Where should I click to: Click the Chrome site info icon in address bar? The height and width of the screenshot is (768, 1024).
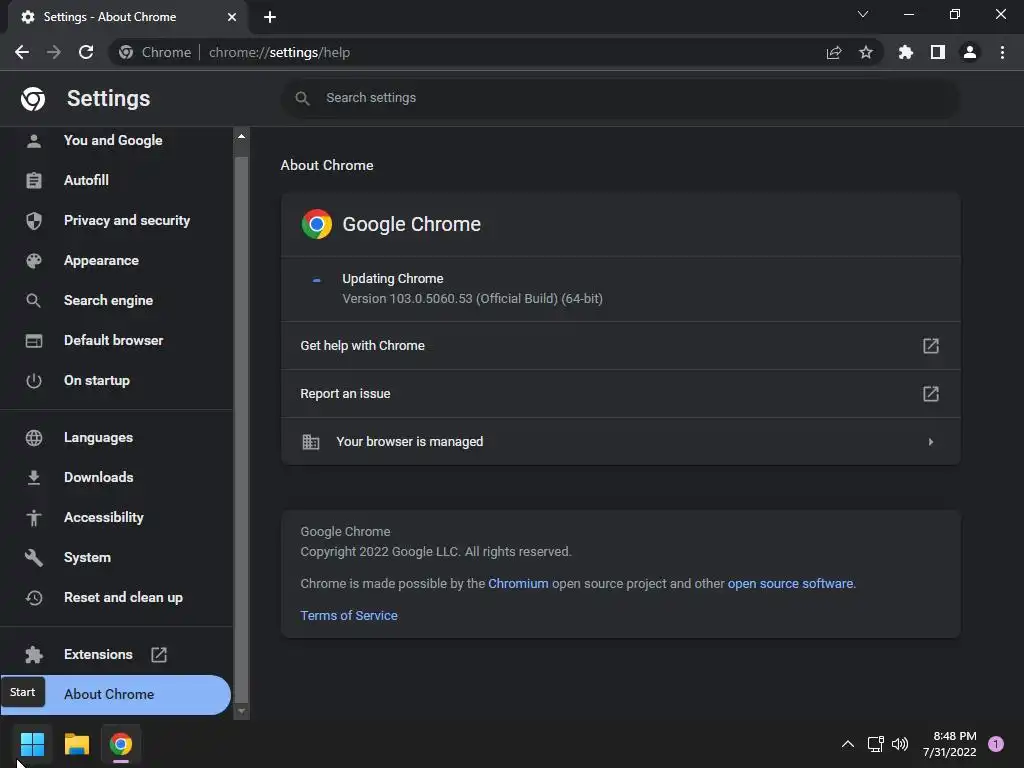point(126,52)
